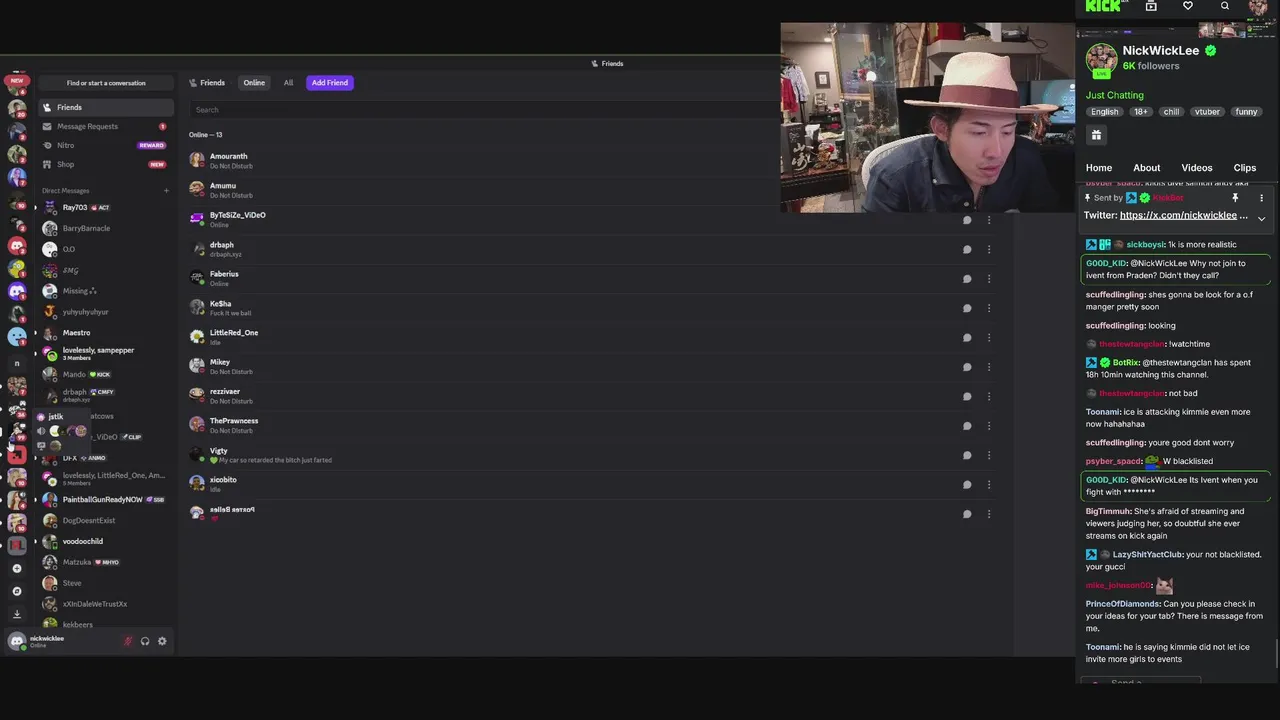The height and width of the screenshot is (720, 1280).
Task: Message Faberius with the chat bubble icon
Action: (x=967, y=279)
